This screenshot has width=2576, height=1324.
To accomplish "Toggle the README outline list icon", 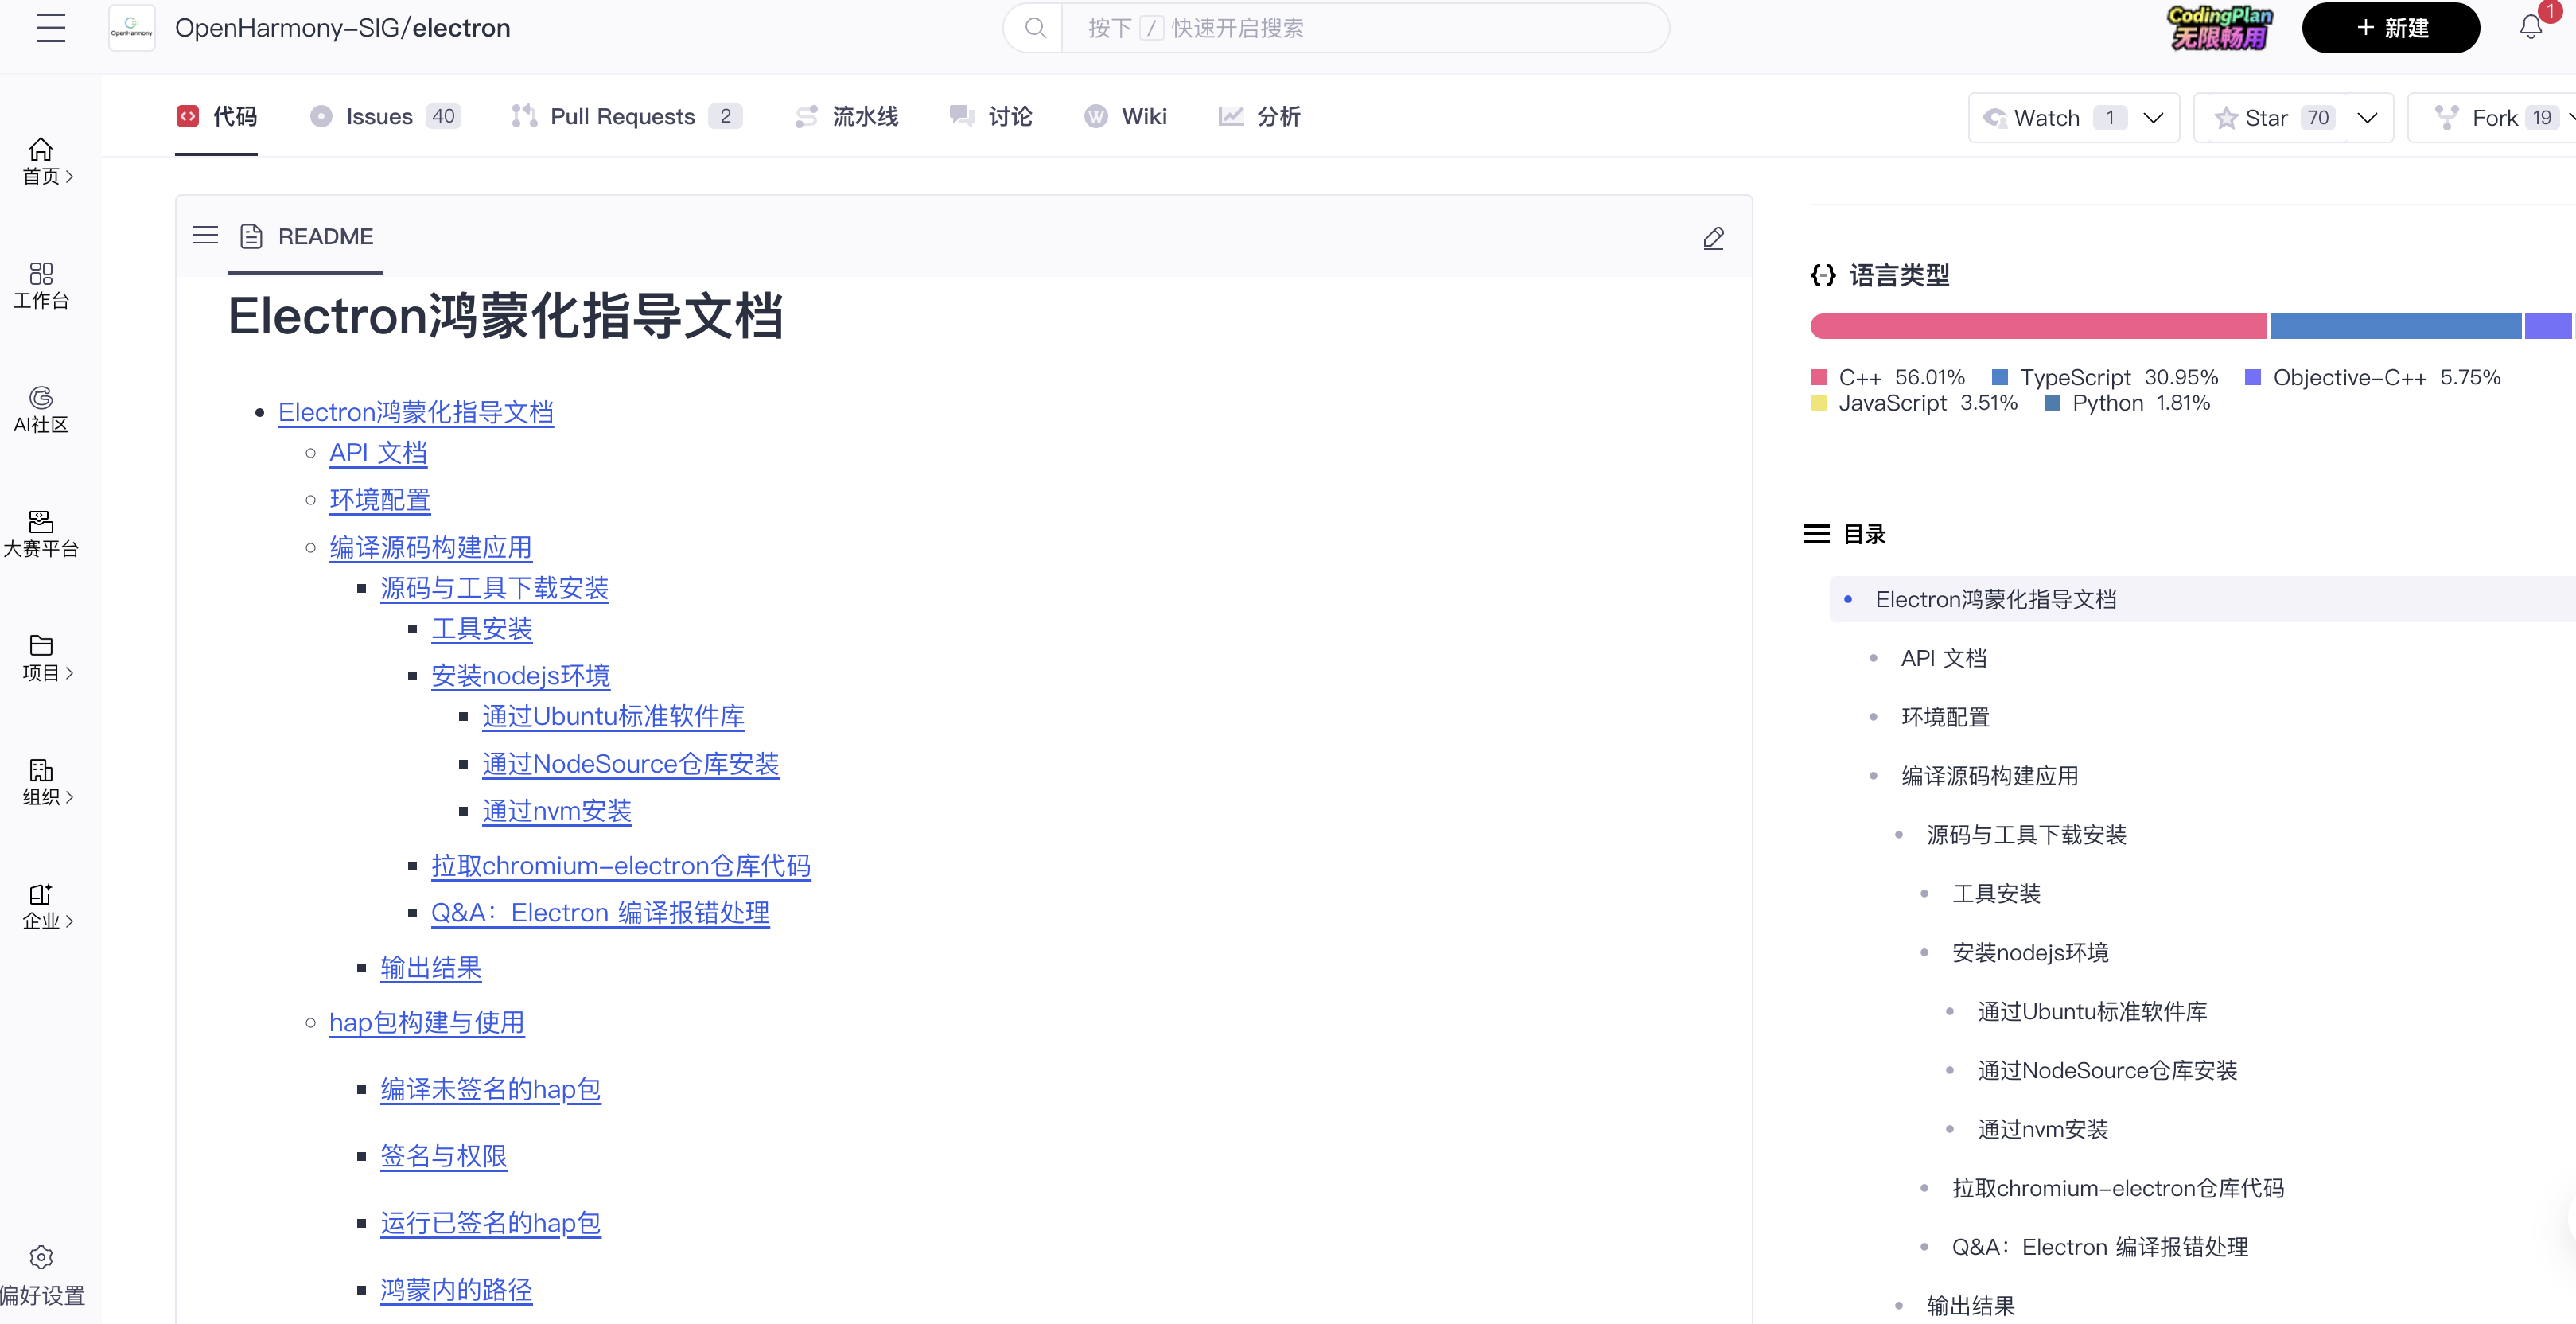I will click(205, 235).
